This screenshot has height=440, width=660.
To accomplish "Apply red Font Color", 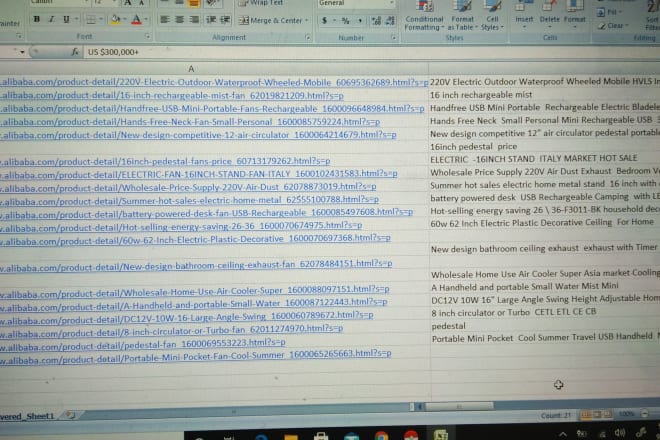I will click(136, 20).
